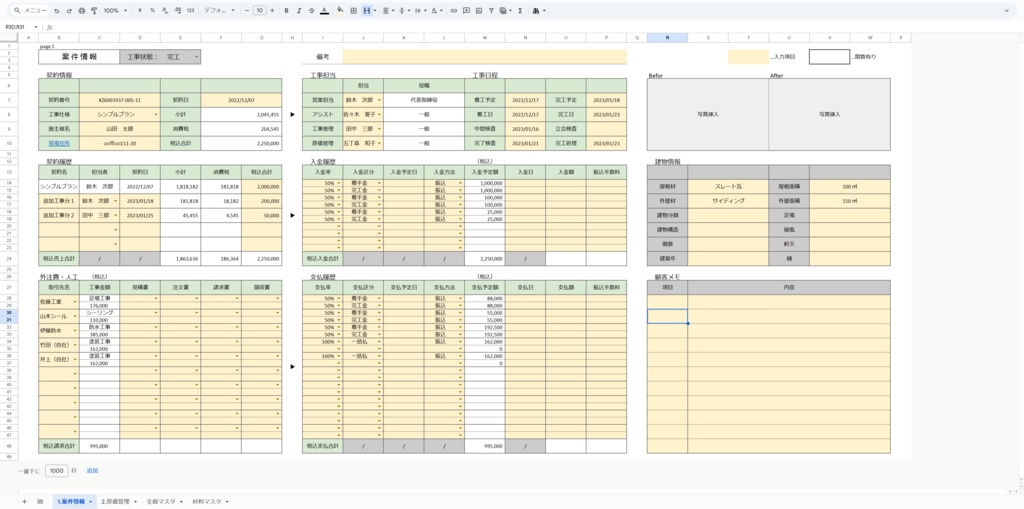Decrease font size with the minus icon

click(x=246, y=10)
